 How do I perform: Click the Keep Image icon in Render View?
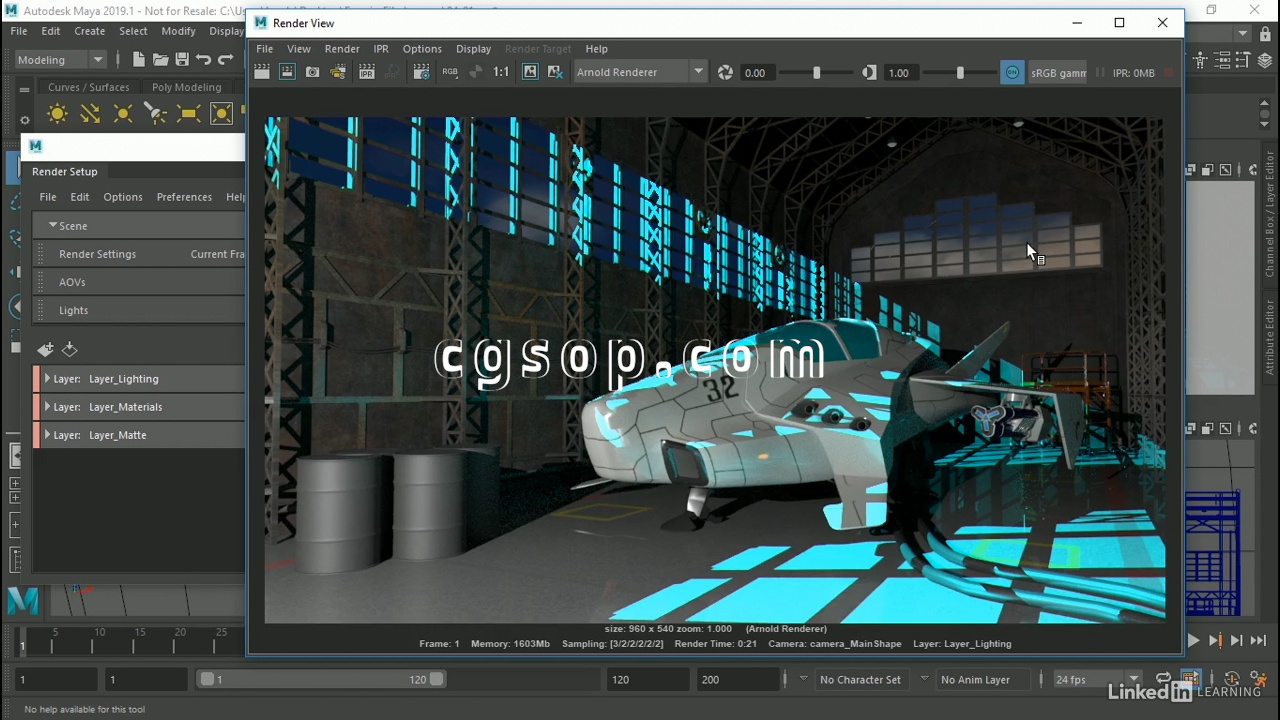click(x=530, y=72)
